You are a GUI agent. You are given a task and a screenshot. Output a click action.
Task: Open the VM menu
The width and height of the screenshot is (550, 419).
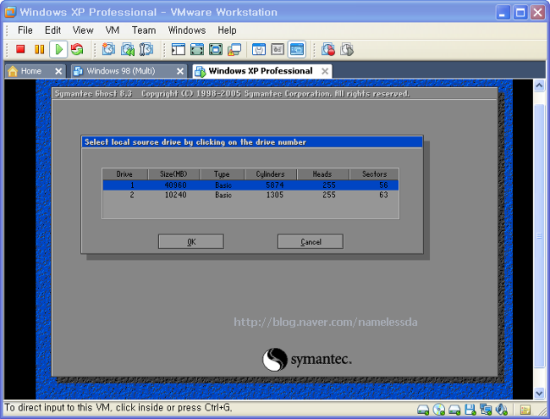112,31
